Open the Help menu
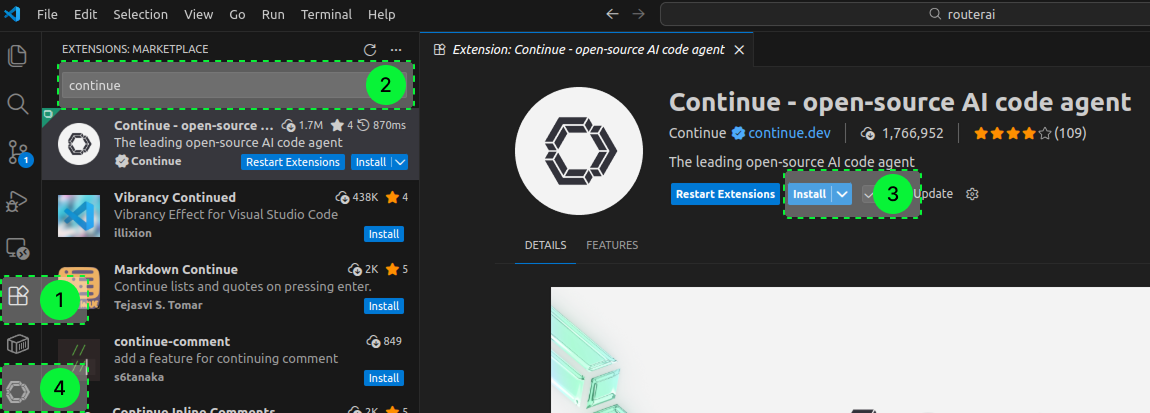The height and width of the screenshot is (413, 1150). 381,14
